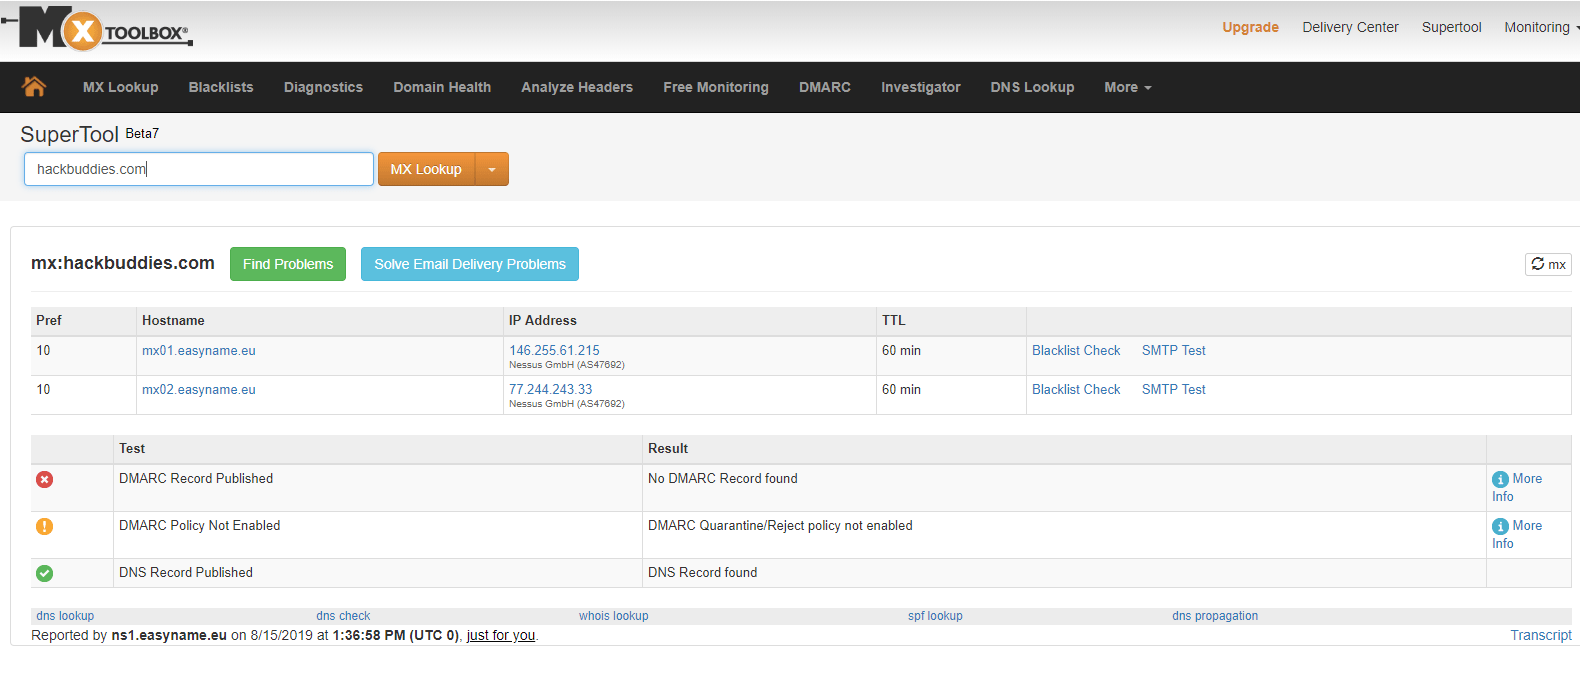Image resolution: width=1580 pixels, height=679 pixels.
Task: Open Free Monitoring menu item
Action: (716, 87)
